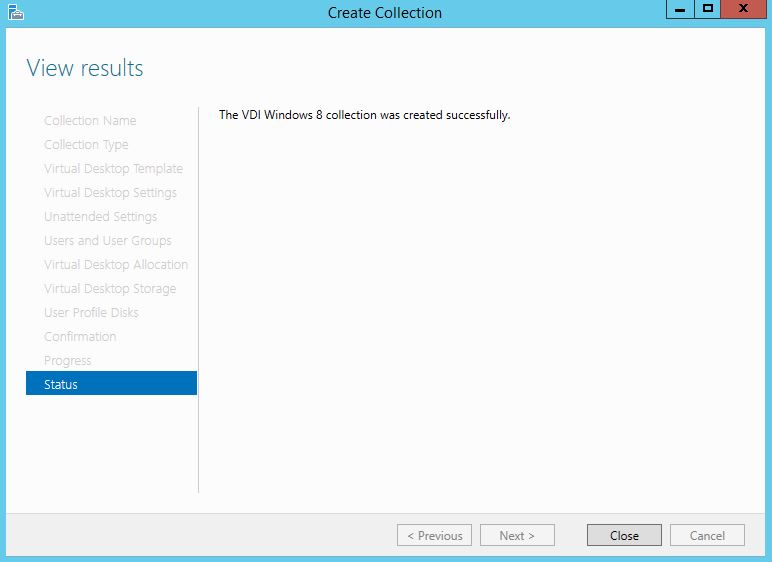Select the Virtual Desktop Template step
772x562 pixels.
click(x=113, y=168)
